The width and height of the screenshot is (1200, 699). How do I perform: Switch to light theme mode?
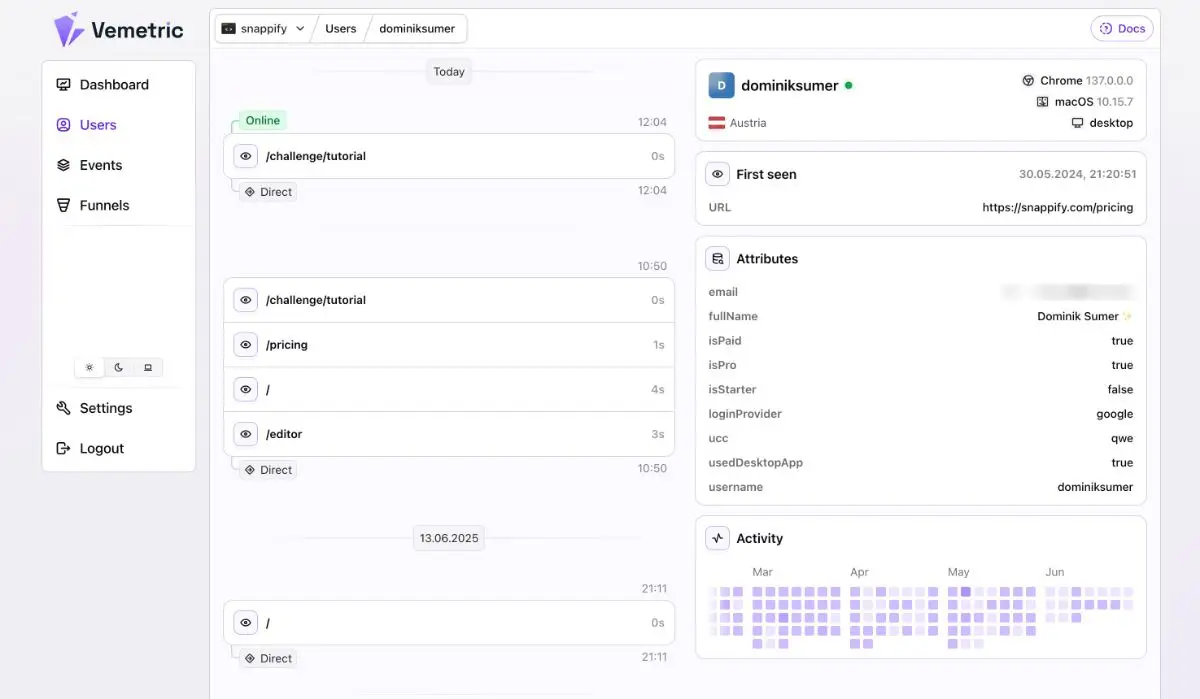click(89, 368)
